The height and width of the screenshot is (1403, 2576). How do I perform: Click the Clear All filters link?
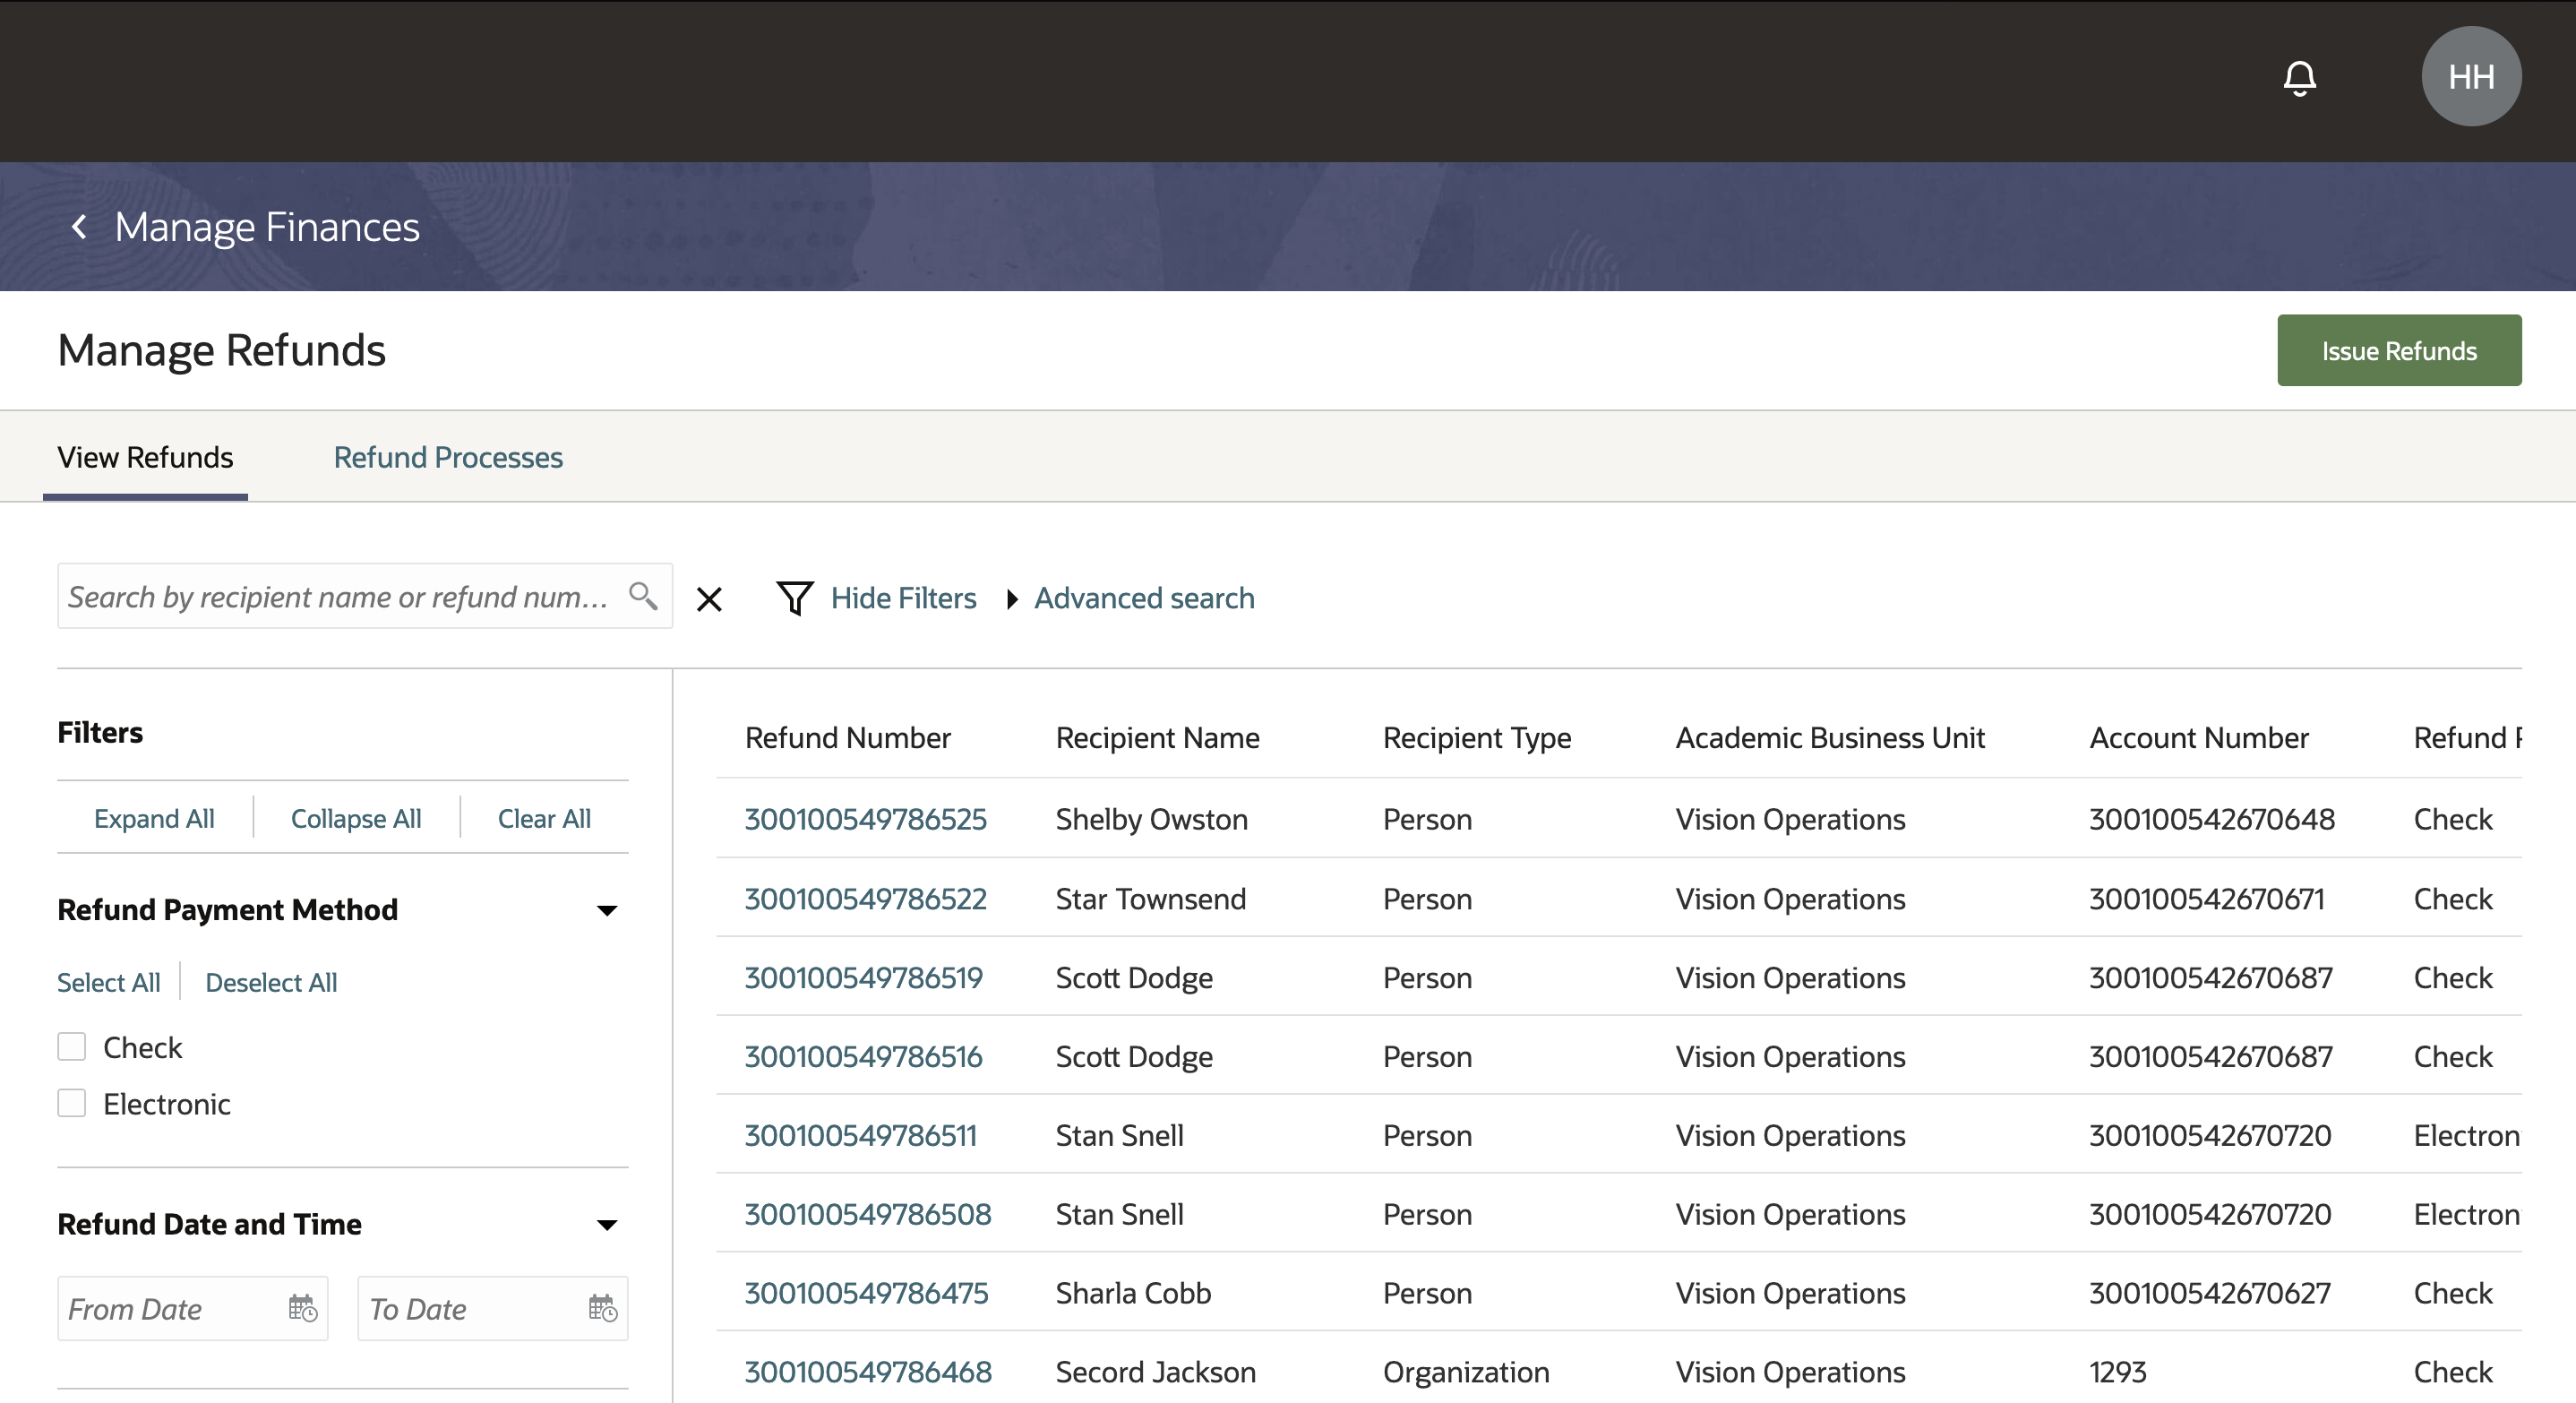point(544,818)
